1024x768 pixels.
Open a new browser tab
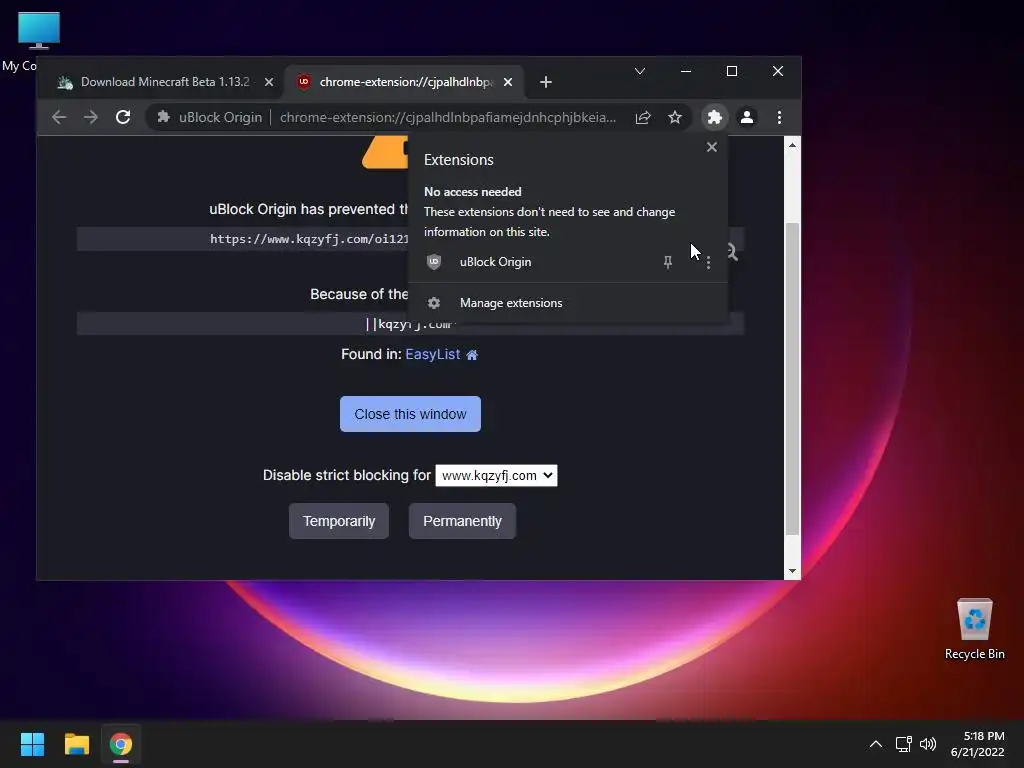(x=546, y=82)
